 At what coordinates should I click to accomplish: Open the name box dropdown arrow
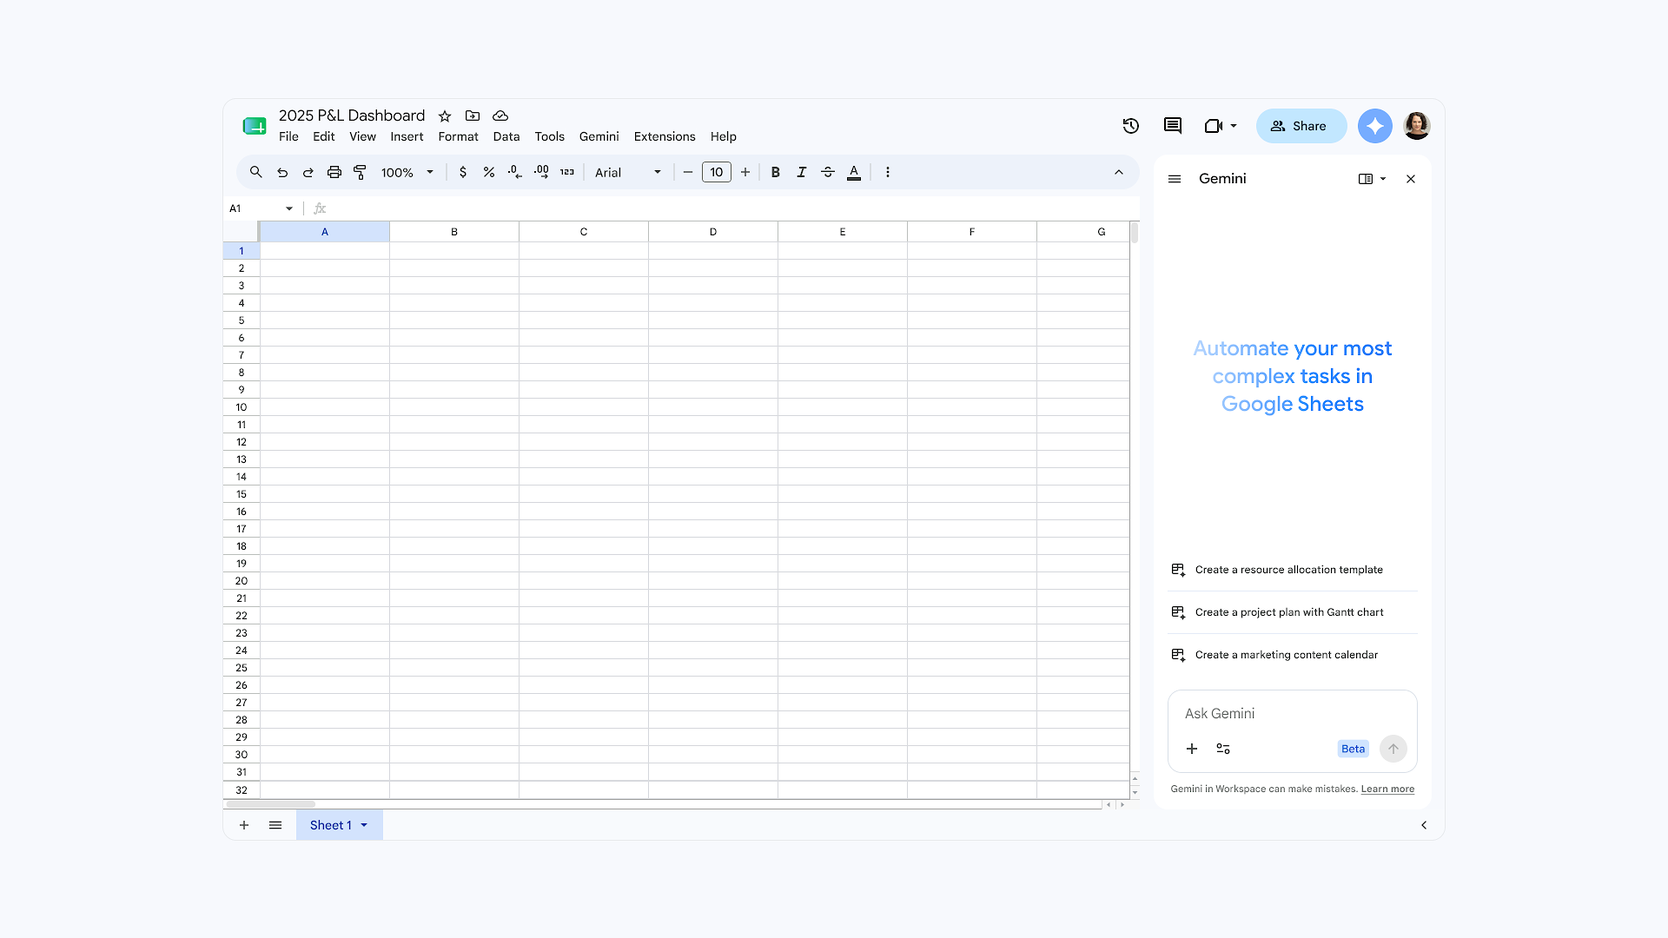point(289,208)
